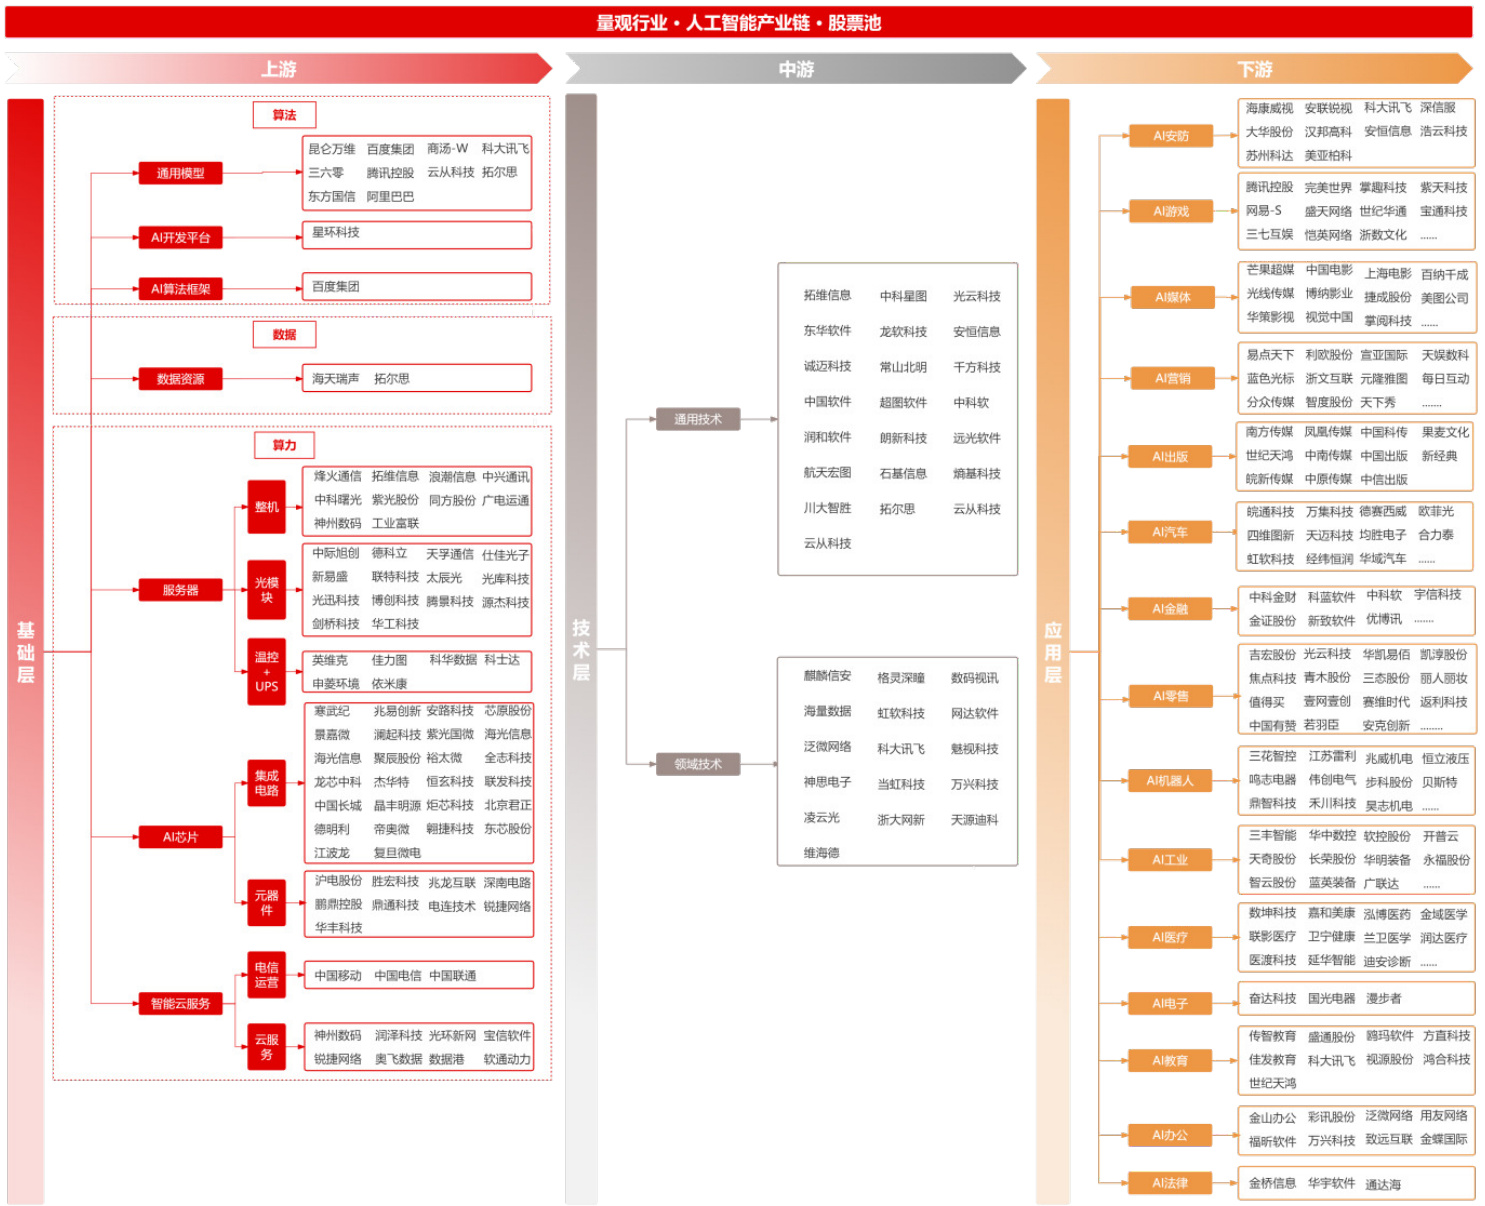Switch to the 下游 arrow header

pyautogui.click(x=1255, y=69)
